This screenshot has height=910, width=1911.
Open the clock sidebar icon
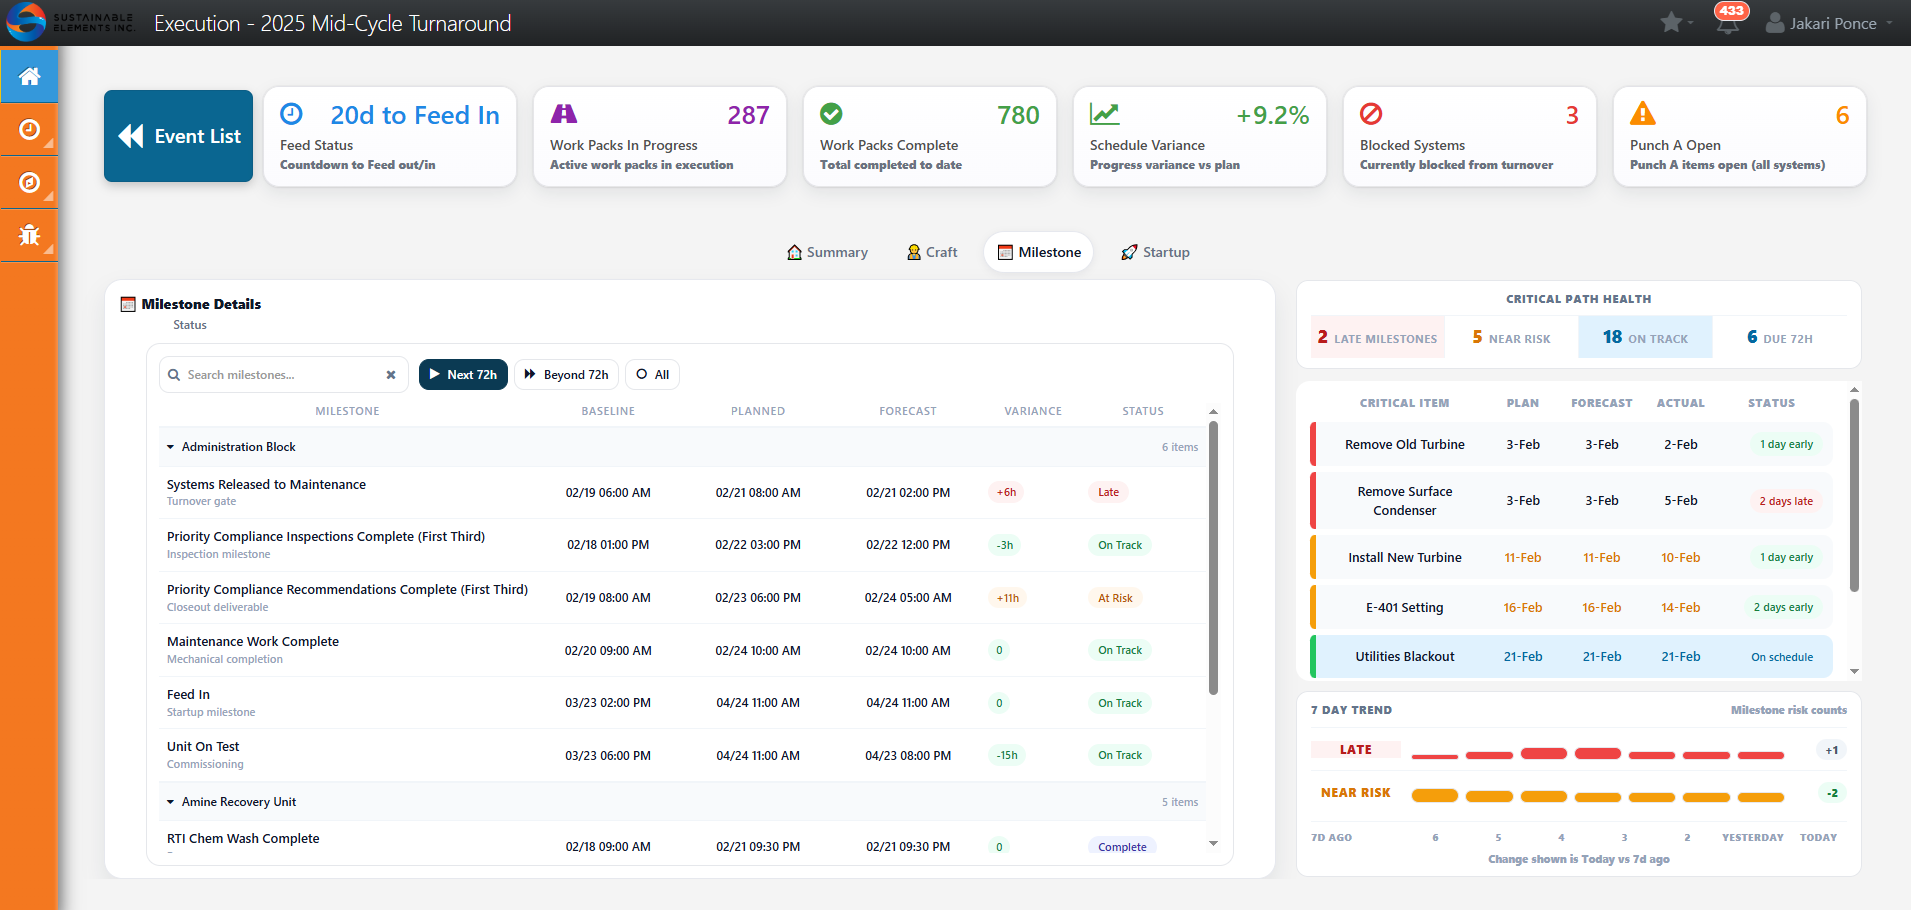[29, 129]
